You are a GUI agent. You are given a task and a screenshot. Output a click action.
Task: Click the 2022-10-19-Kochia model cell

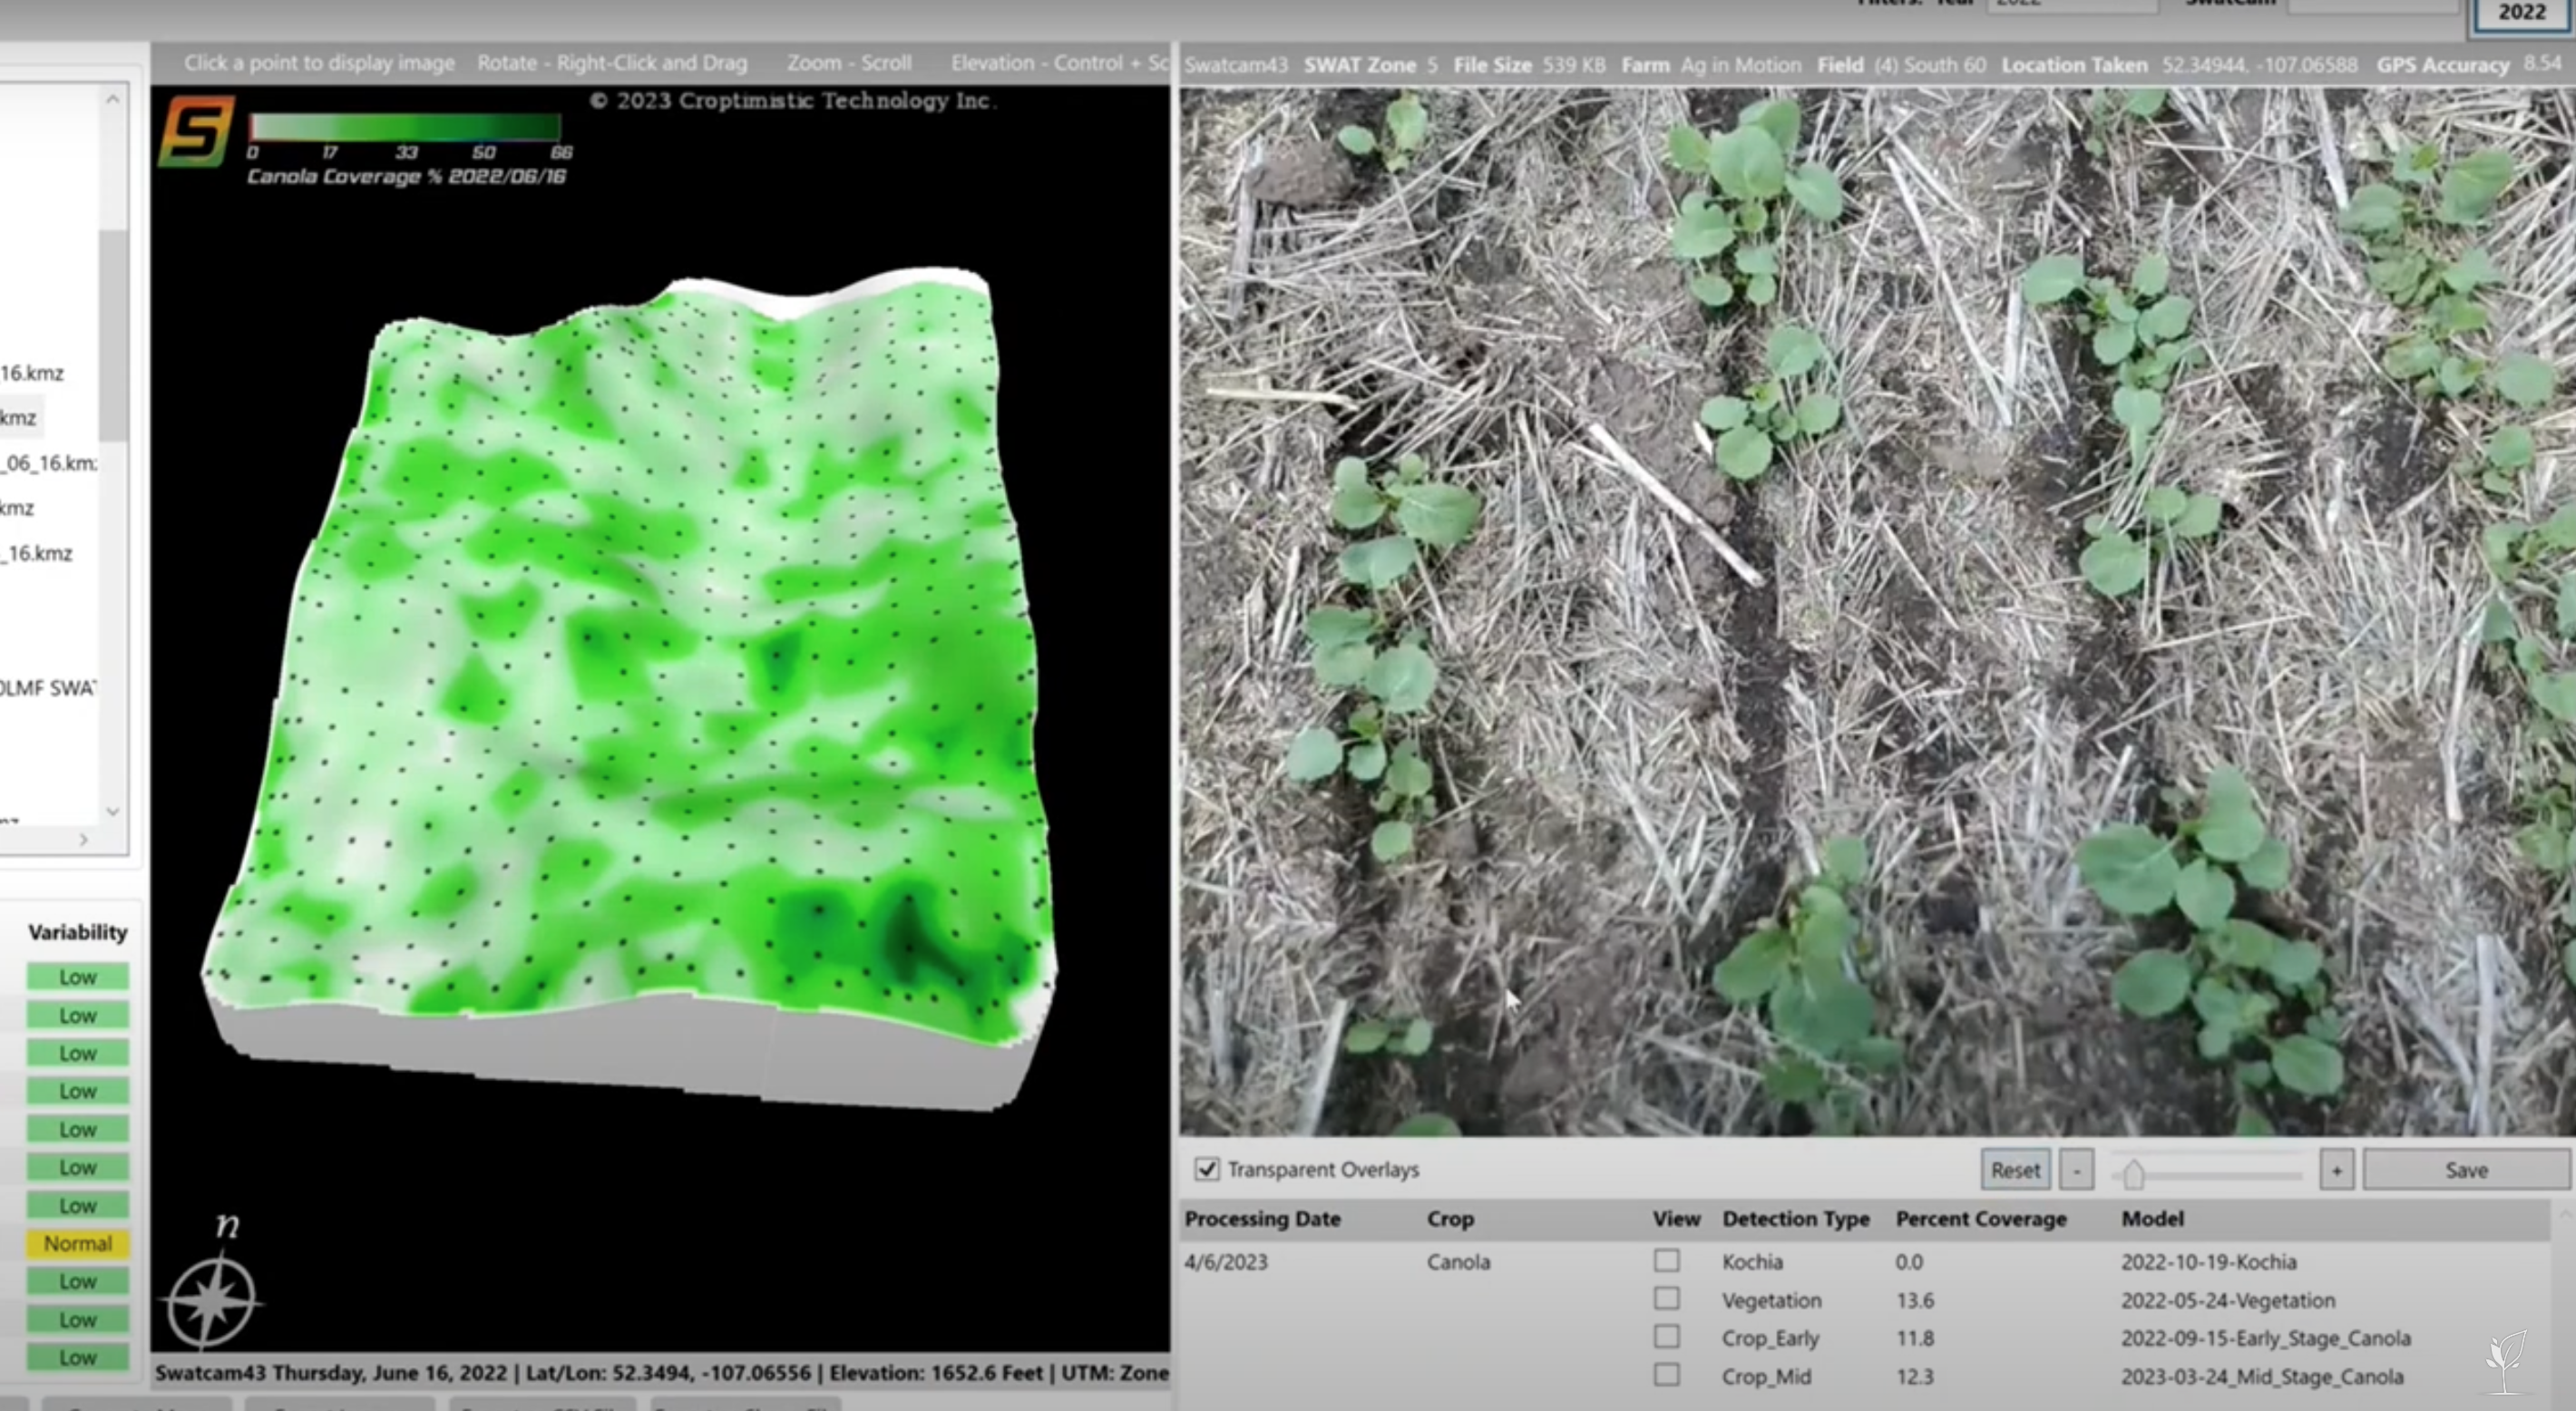click(2209, 1262)
